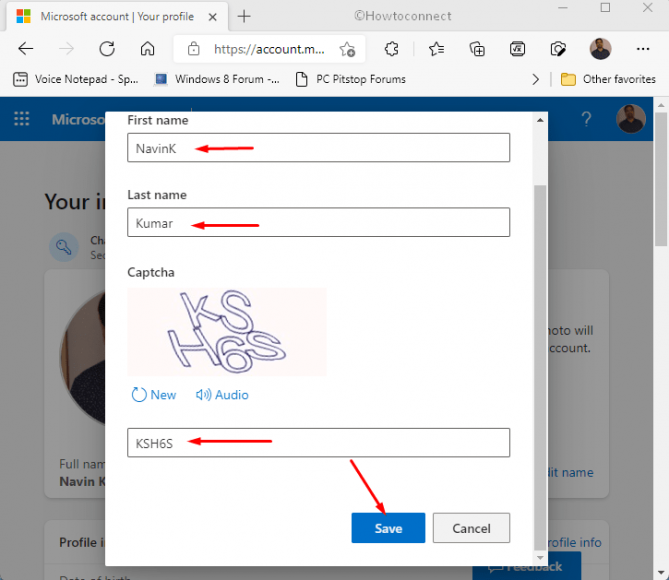Add this page to favorites star
669x580 pixels.
click(x=347, y=50)
